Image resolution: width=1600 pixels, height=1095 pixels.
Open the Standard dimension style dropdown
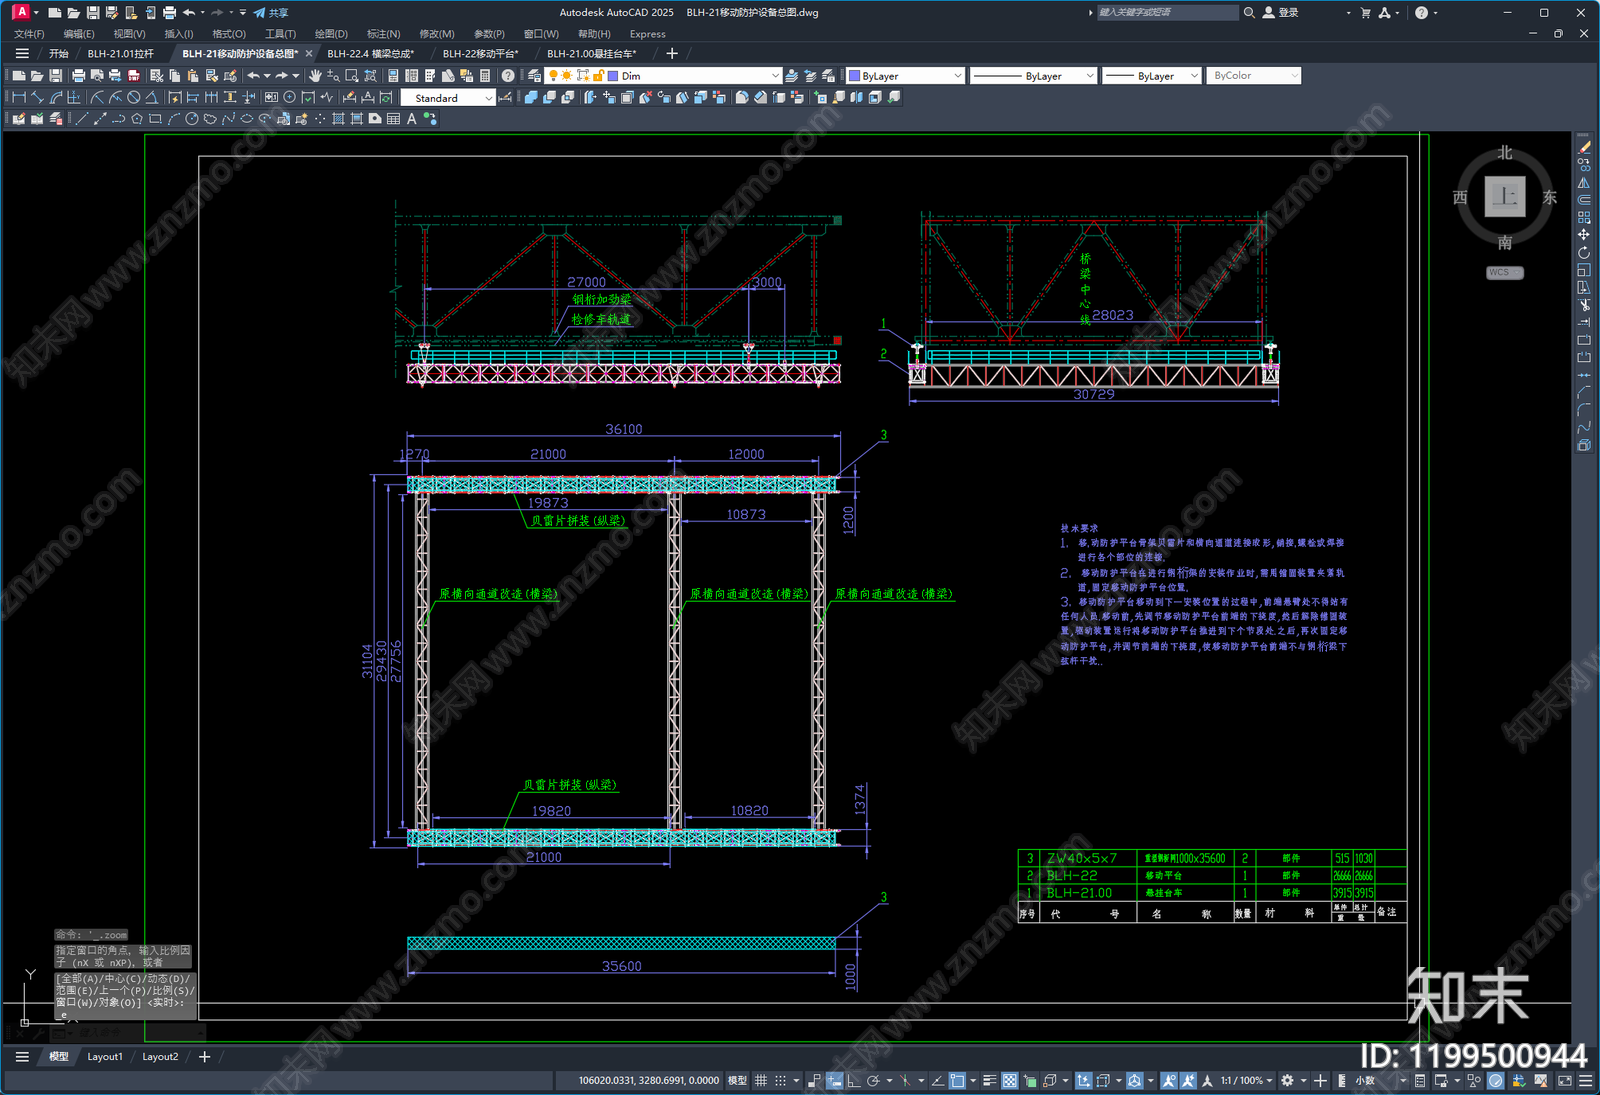pos(448,98)
